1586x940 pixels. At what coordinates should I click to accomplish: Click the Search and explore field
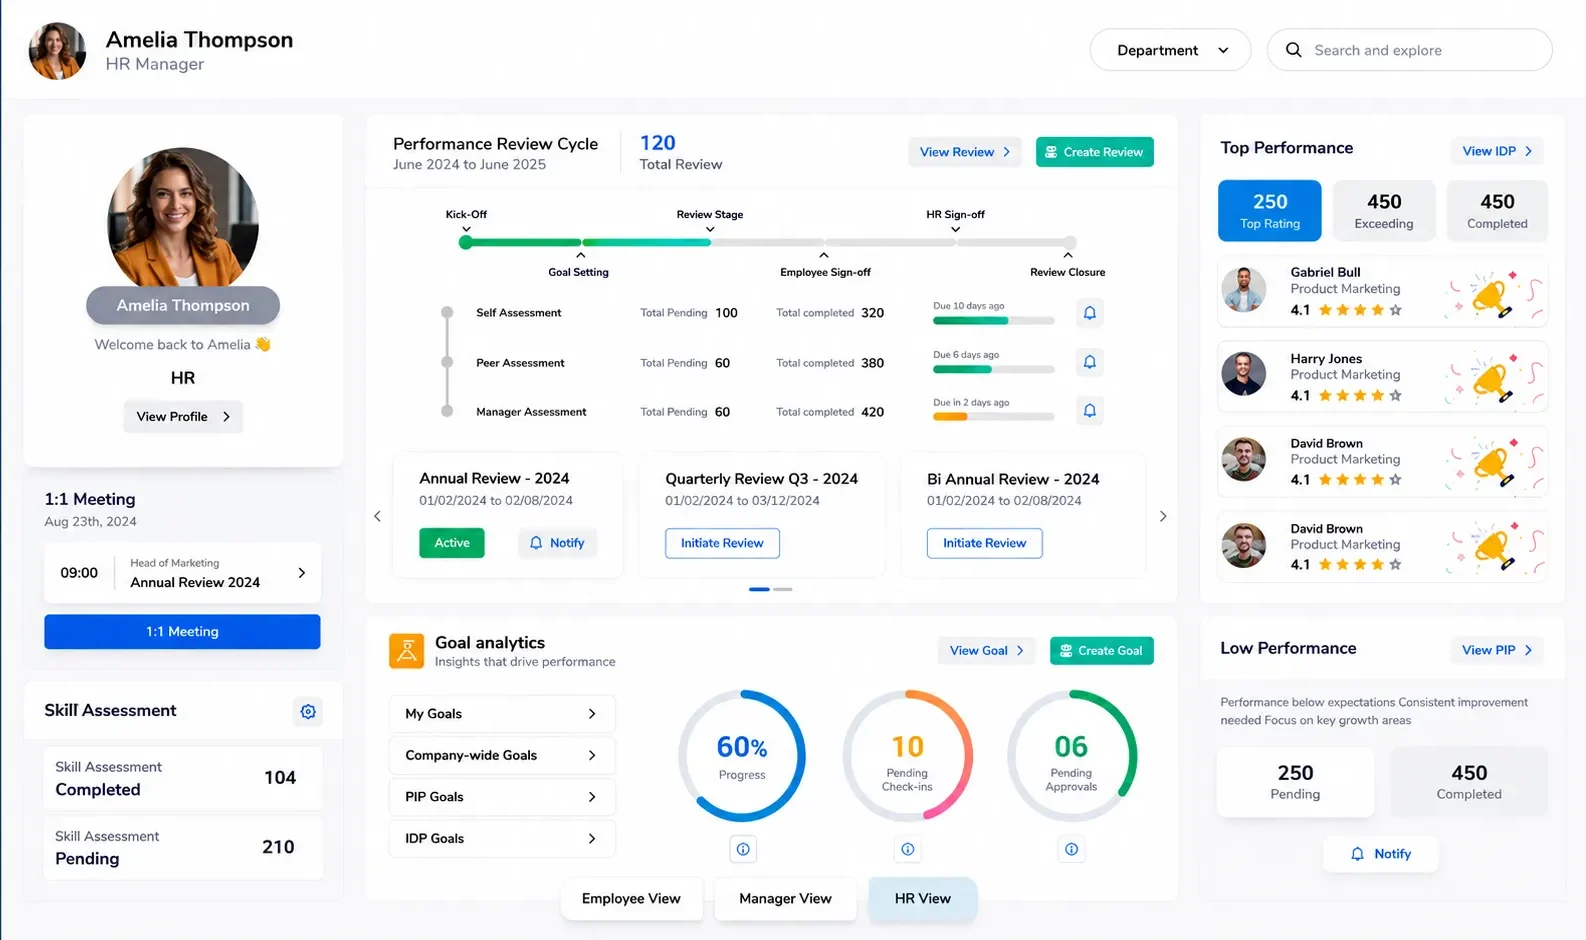click(x=1410, y=50)
